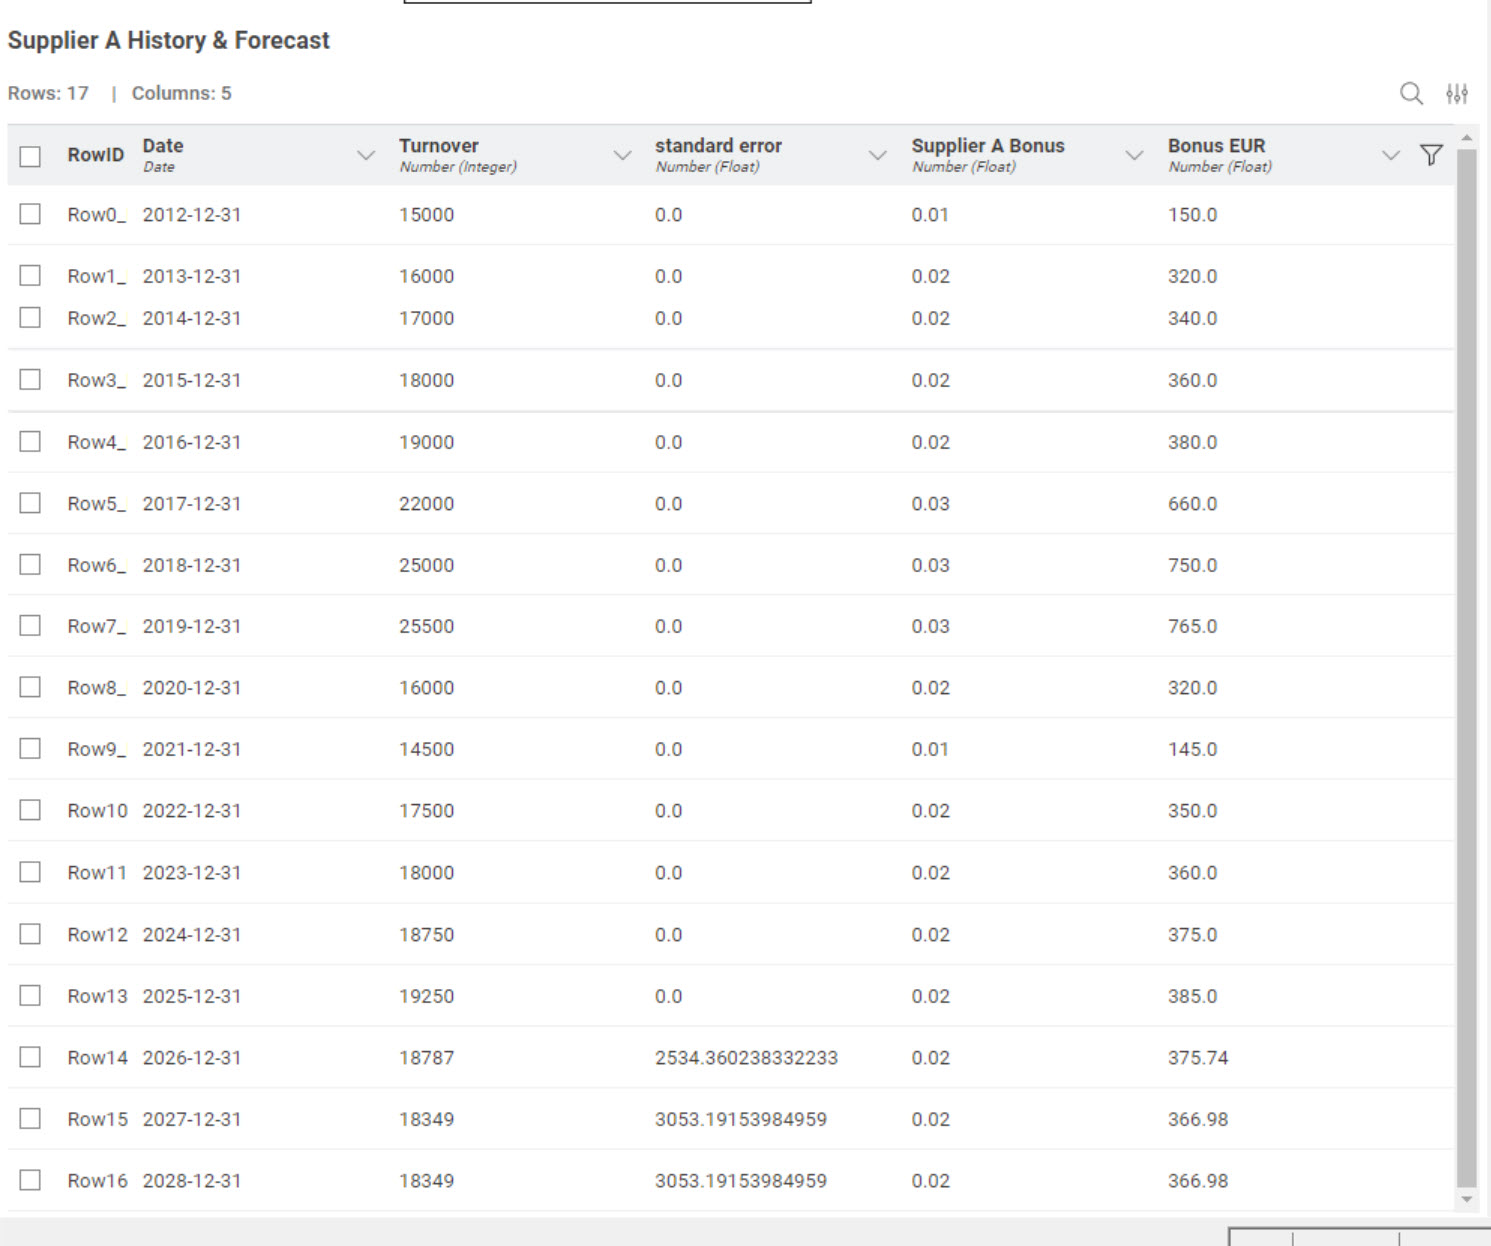Open table settings sliders icon
The height and width of the screenshot is (1246, 1491).
(x=1457, y=94)
